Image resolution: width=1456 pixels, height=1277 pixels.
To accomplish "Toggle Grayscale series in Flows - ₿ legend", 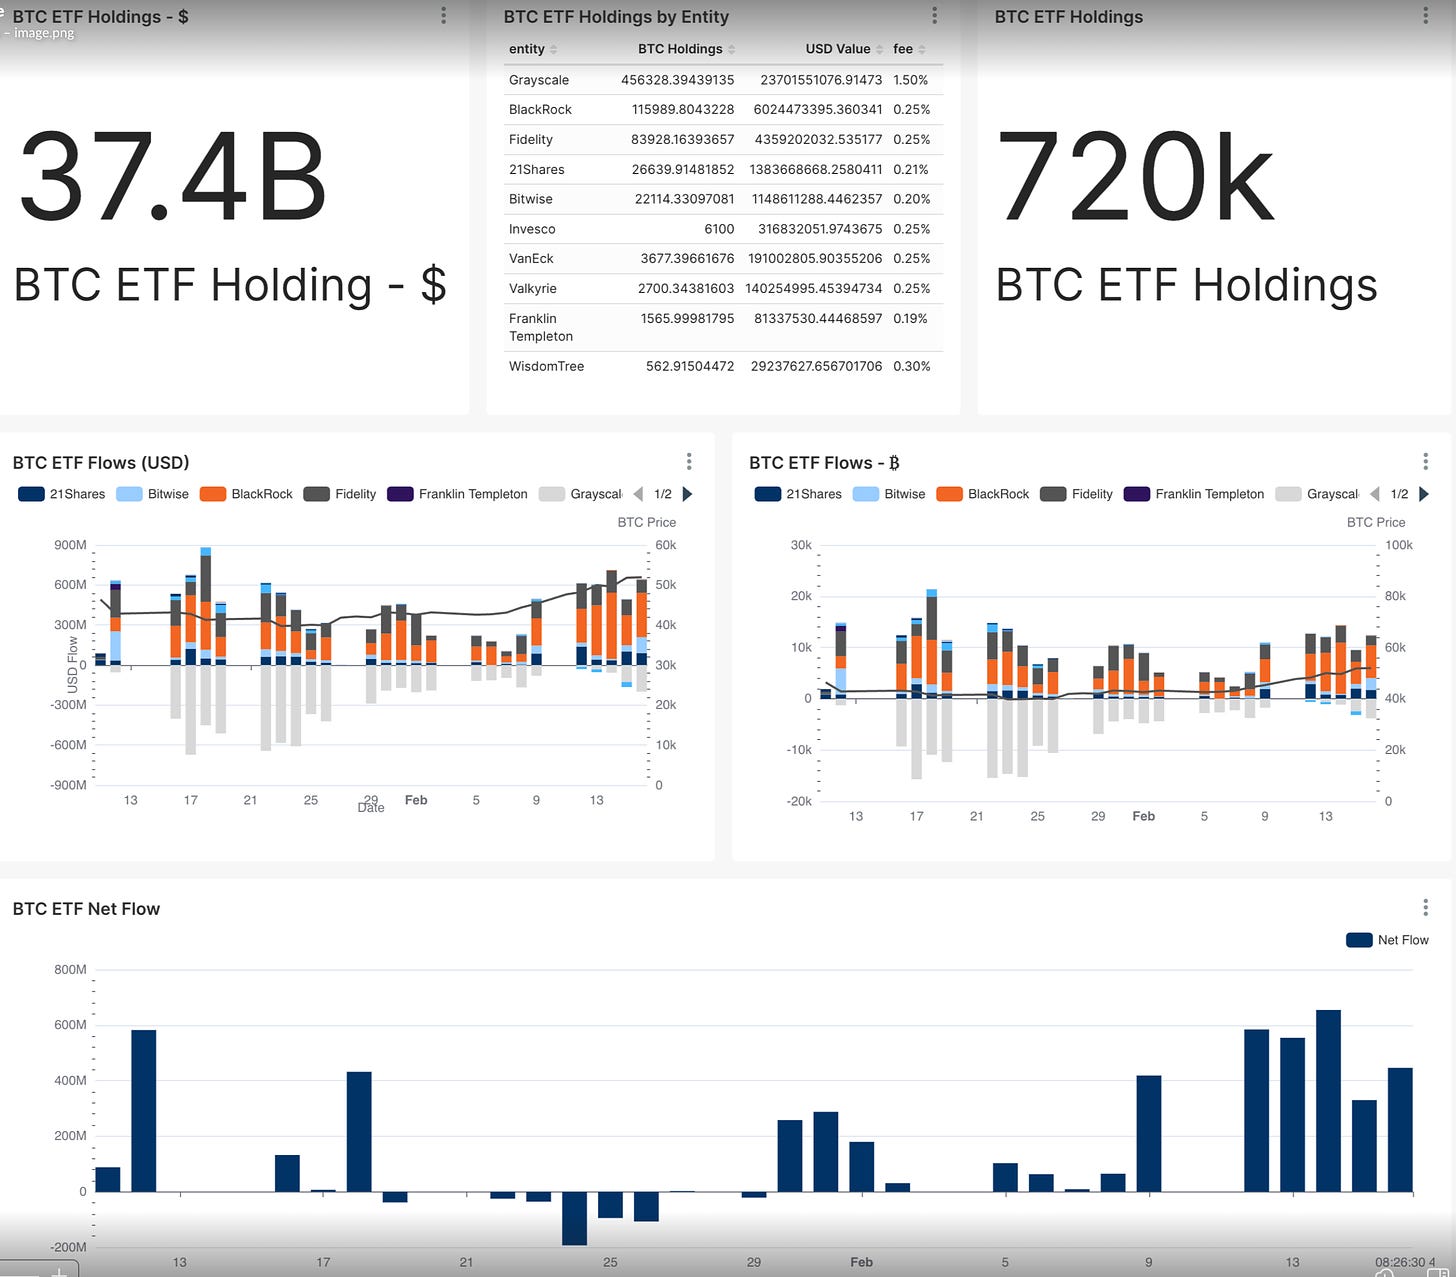I will click(1317, 494).
